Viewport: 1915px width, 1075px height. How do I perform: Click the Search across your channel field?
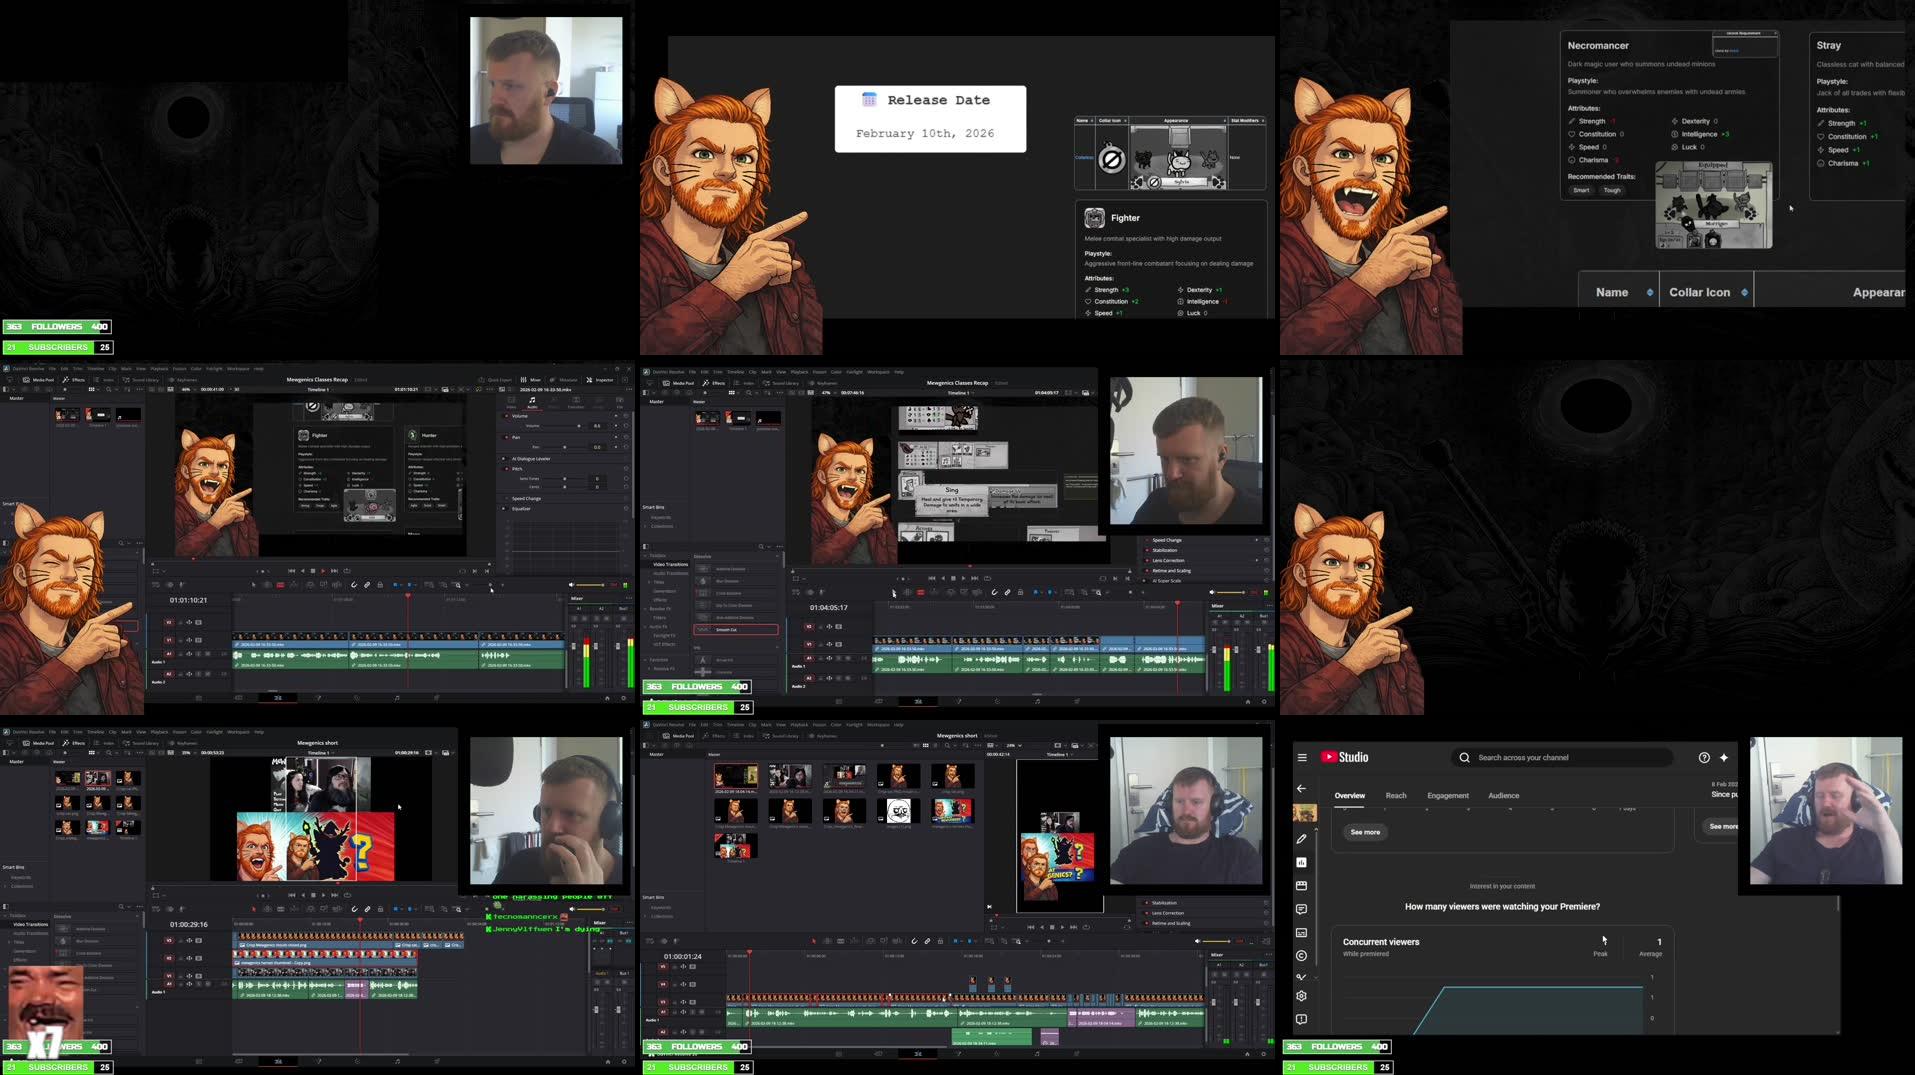[1562, 757]
